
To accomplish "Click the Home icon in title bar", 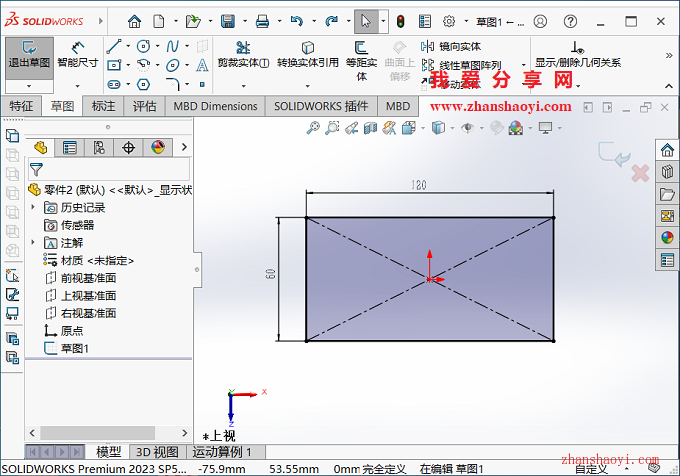I will (x=134, y=21).
